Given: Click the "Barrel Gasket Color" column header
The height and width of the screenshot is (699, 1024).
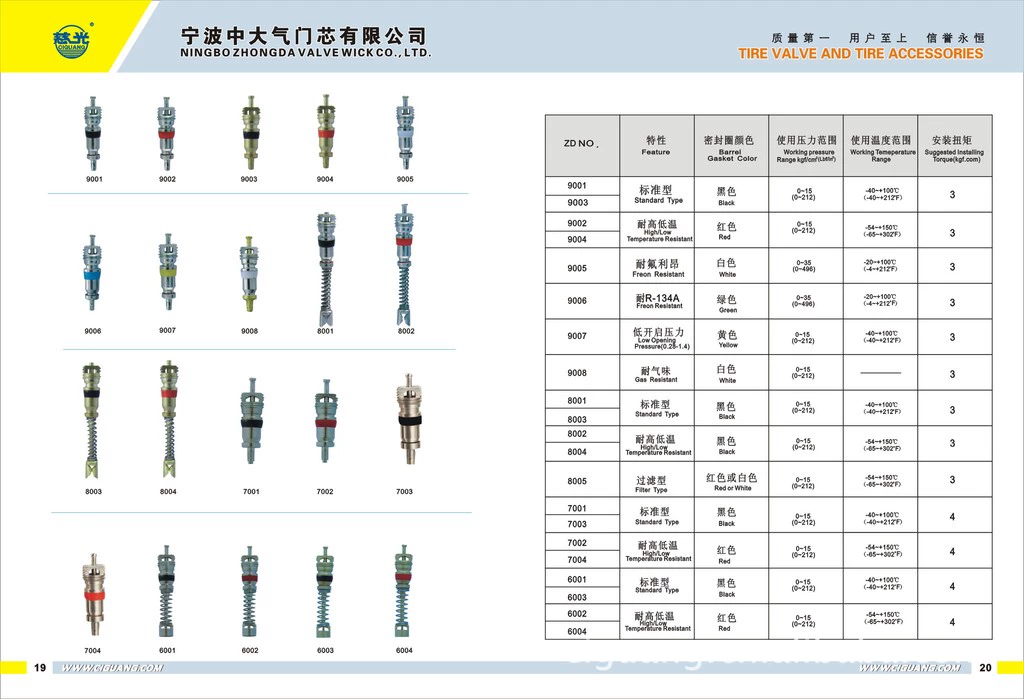Looking at the screenshot, I should click(731, 146).
